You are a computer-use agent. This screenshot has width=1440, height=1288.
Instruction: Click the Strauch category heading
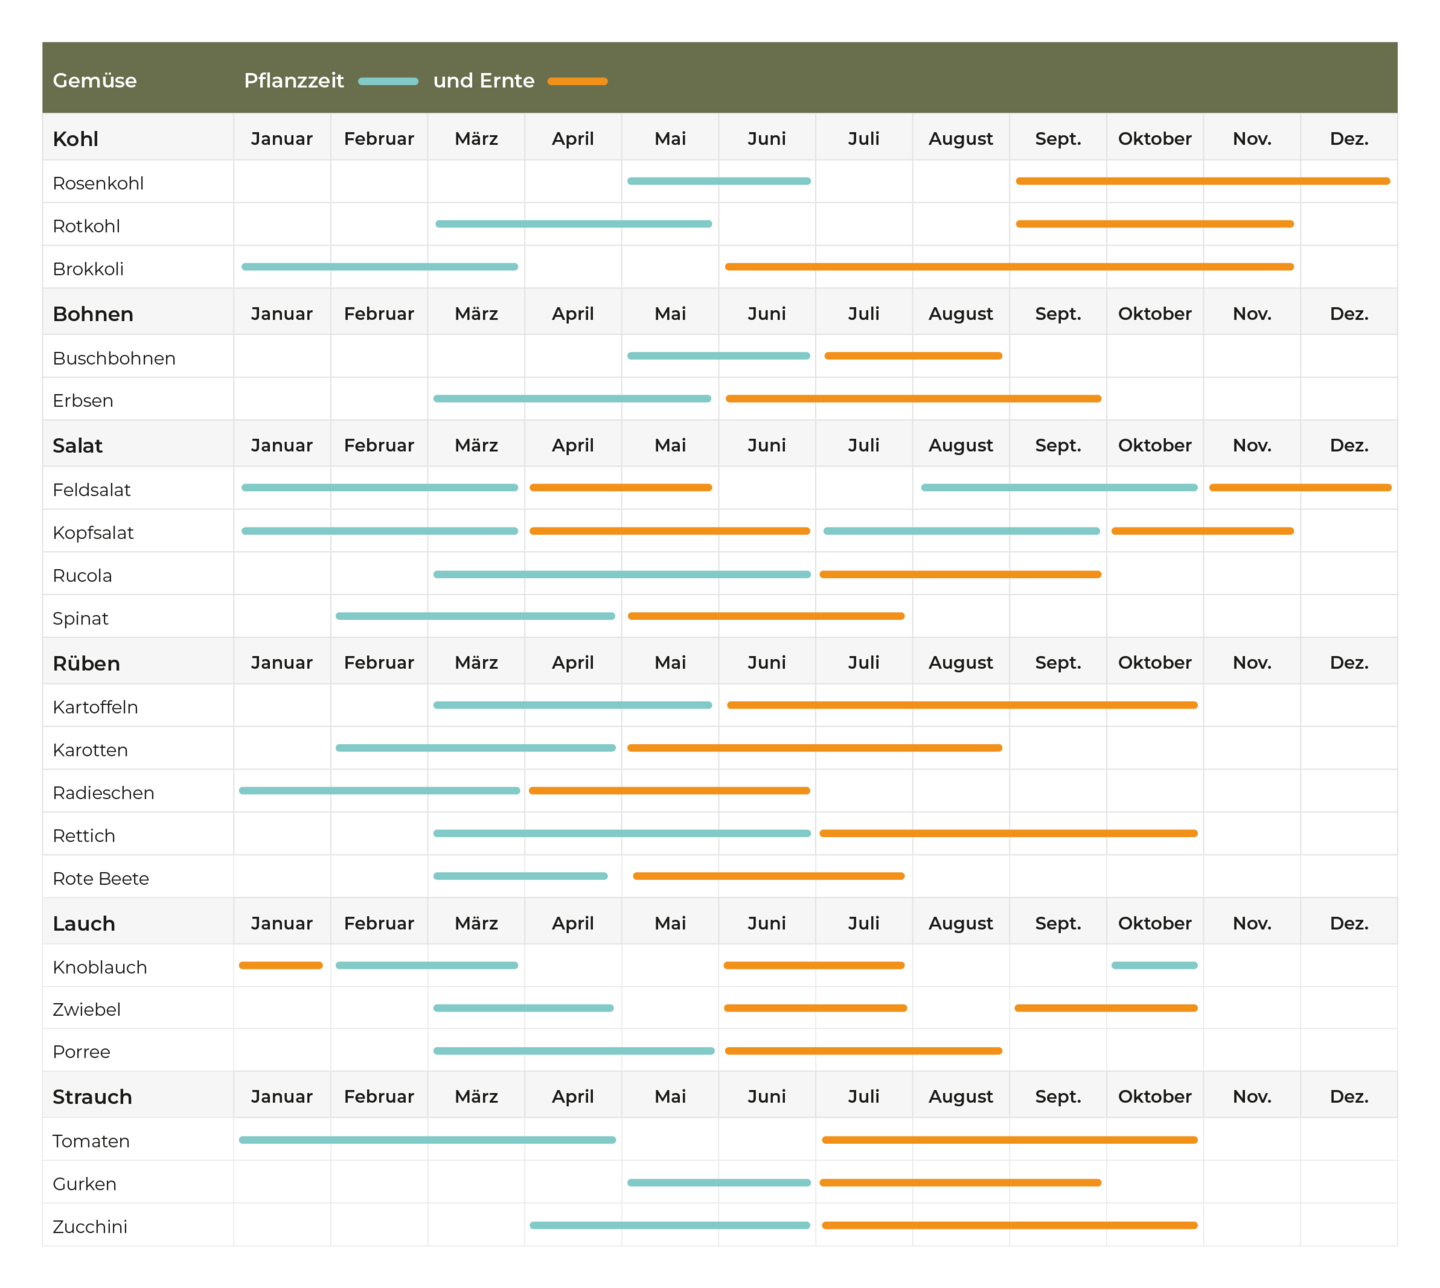coord(92,1097)
